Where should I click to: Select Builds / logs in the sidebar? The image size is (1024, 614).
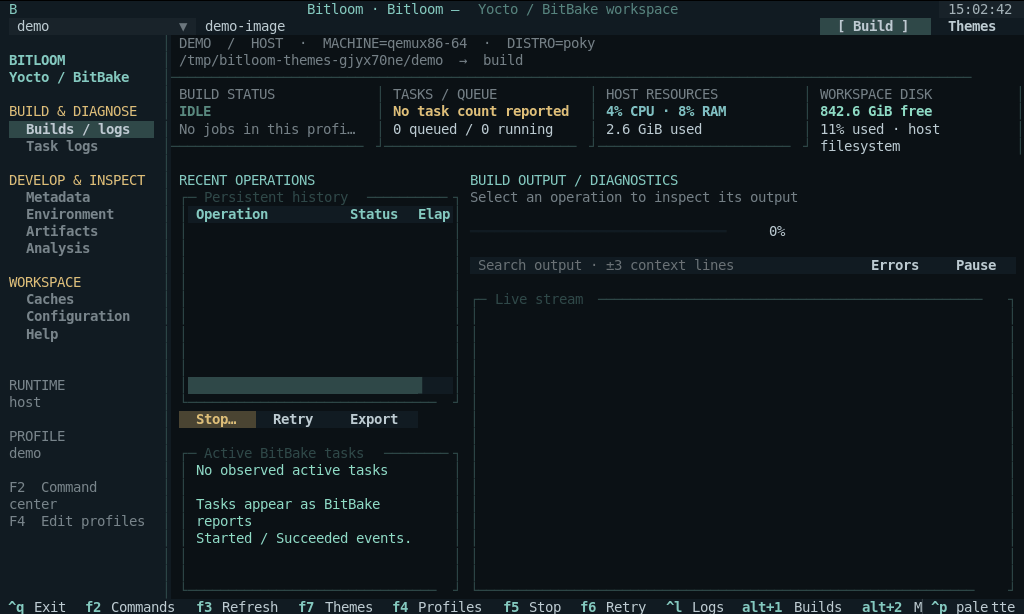pyautogui.click(x=82, y=129)
